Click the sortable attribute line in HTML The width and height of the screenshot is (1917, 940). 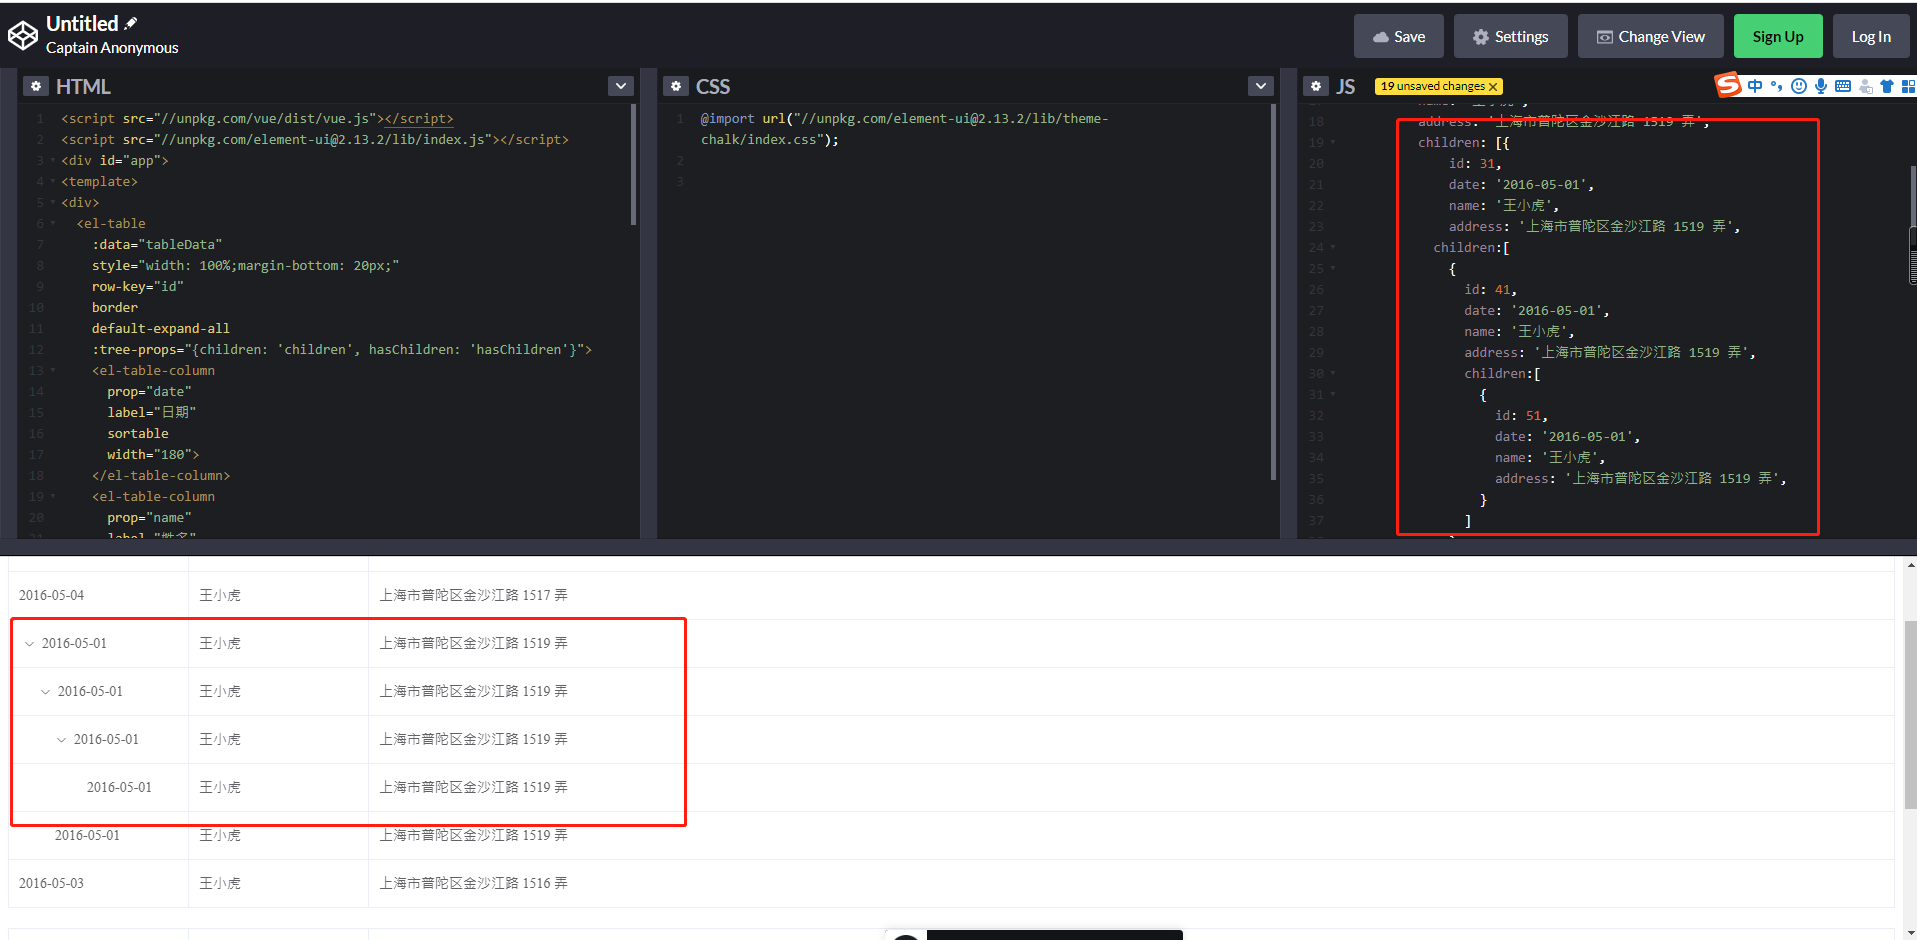[138, 433]
